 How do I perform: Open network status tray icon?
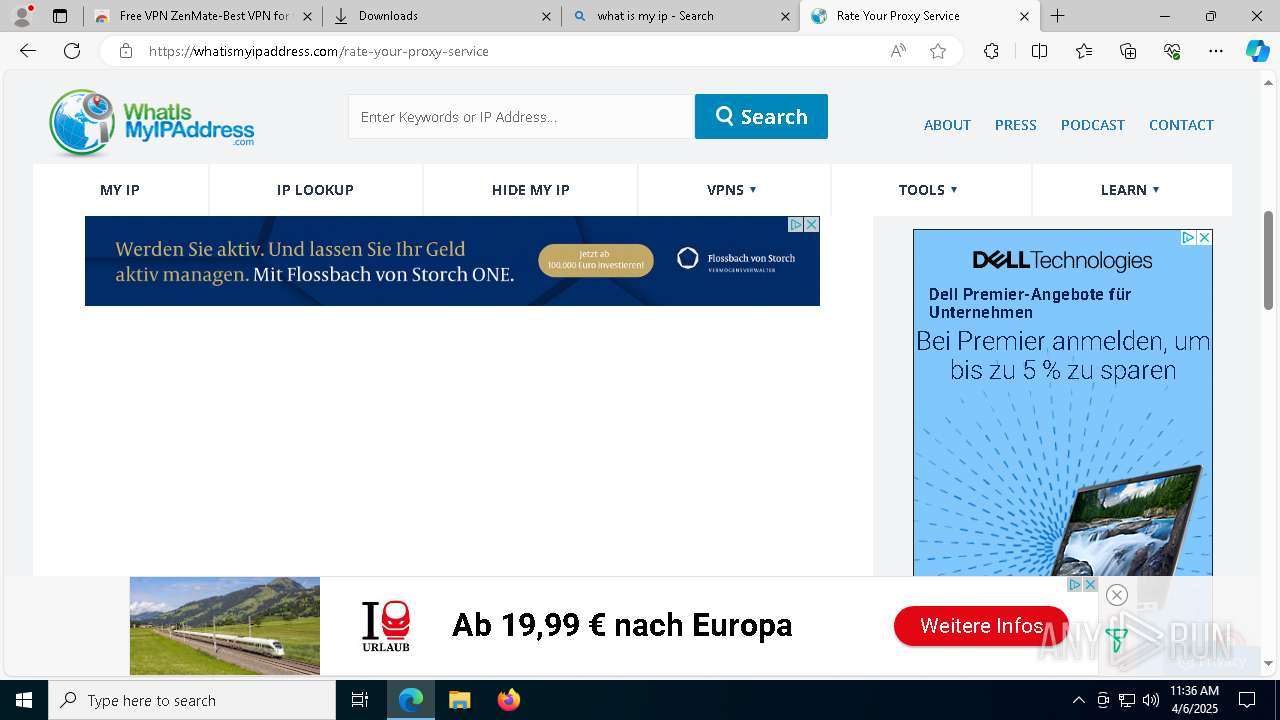tap(1127, 700)
